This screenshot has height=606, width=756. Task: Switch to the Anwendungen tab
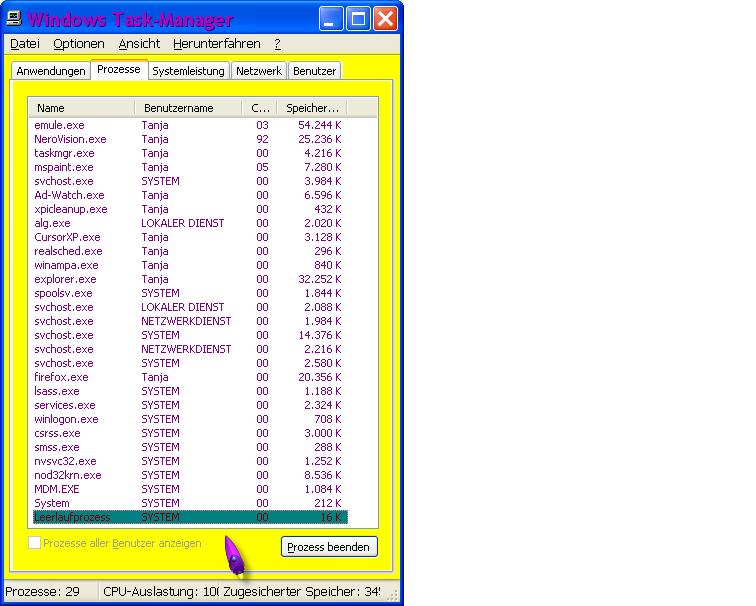(x=50, y=71)
